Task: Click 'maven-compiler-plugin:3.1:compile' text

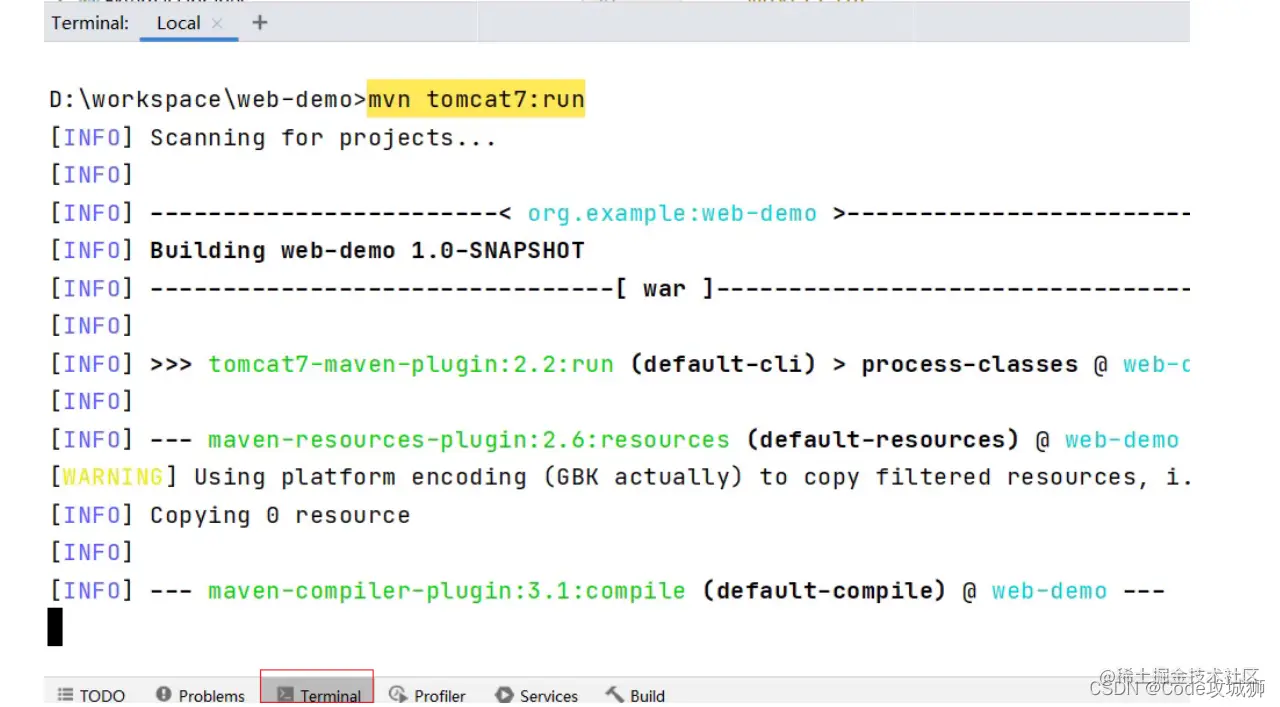Action: 447,591
